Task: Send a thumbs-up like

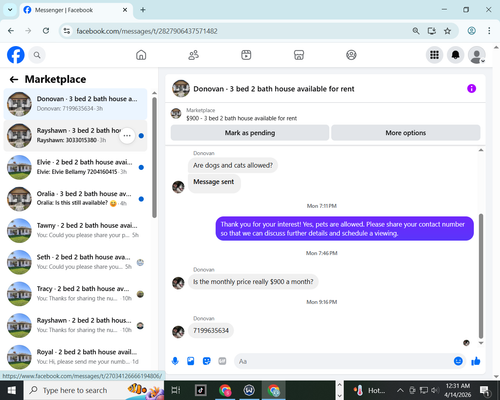Action: (x=476, y=361)
